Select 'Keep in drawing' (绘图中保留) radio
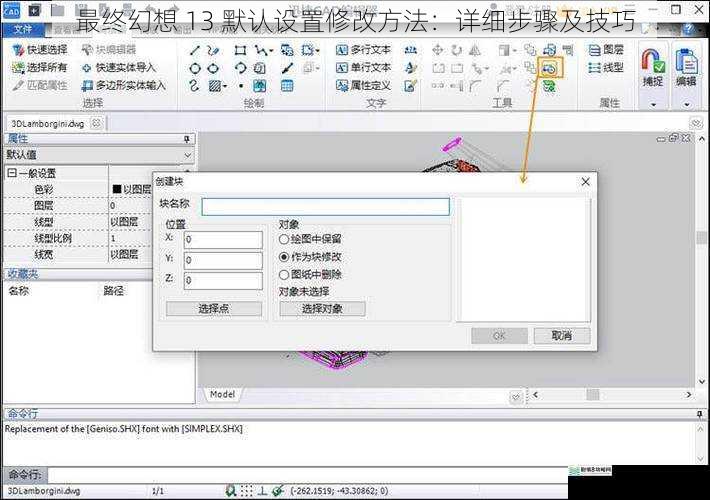 [284, 239]
